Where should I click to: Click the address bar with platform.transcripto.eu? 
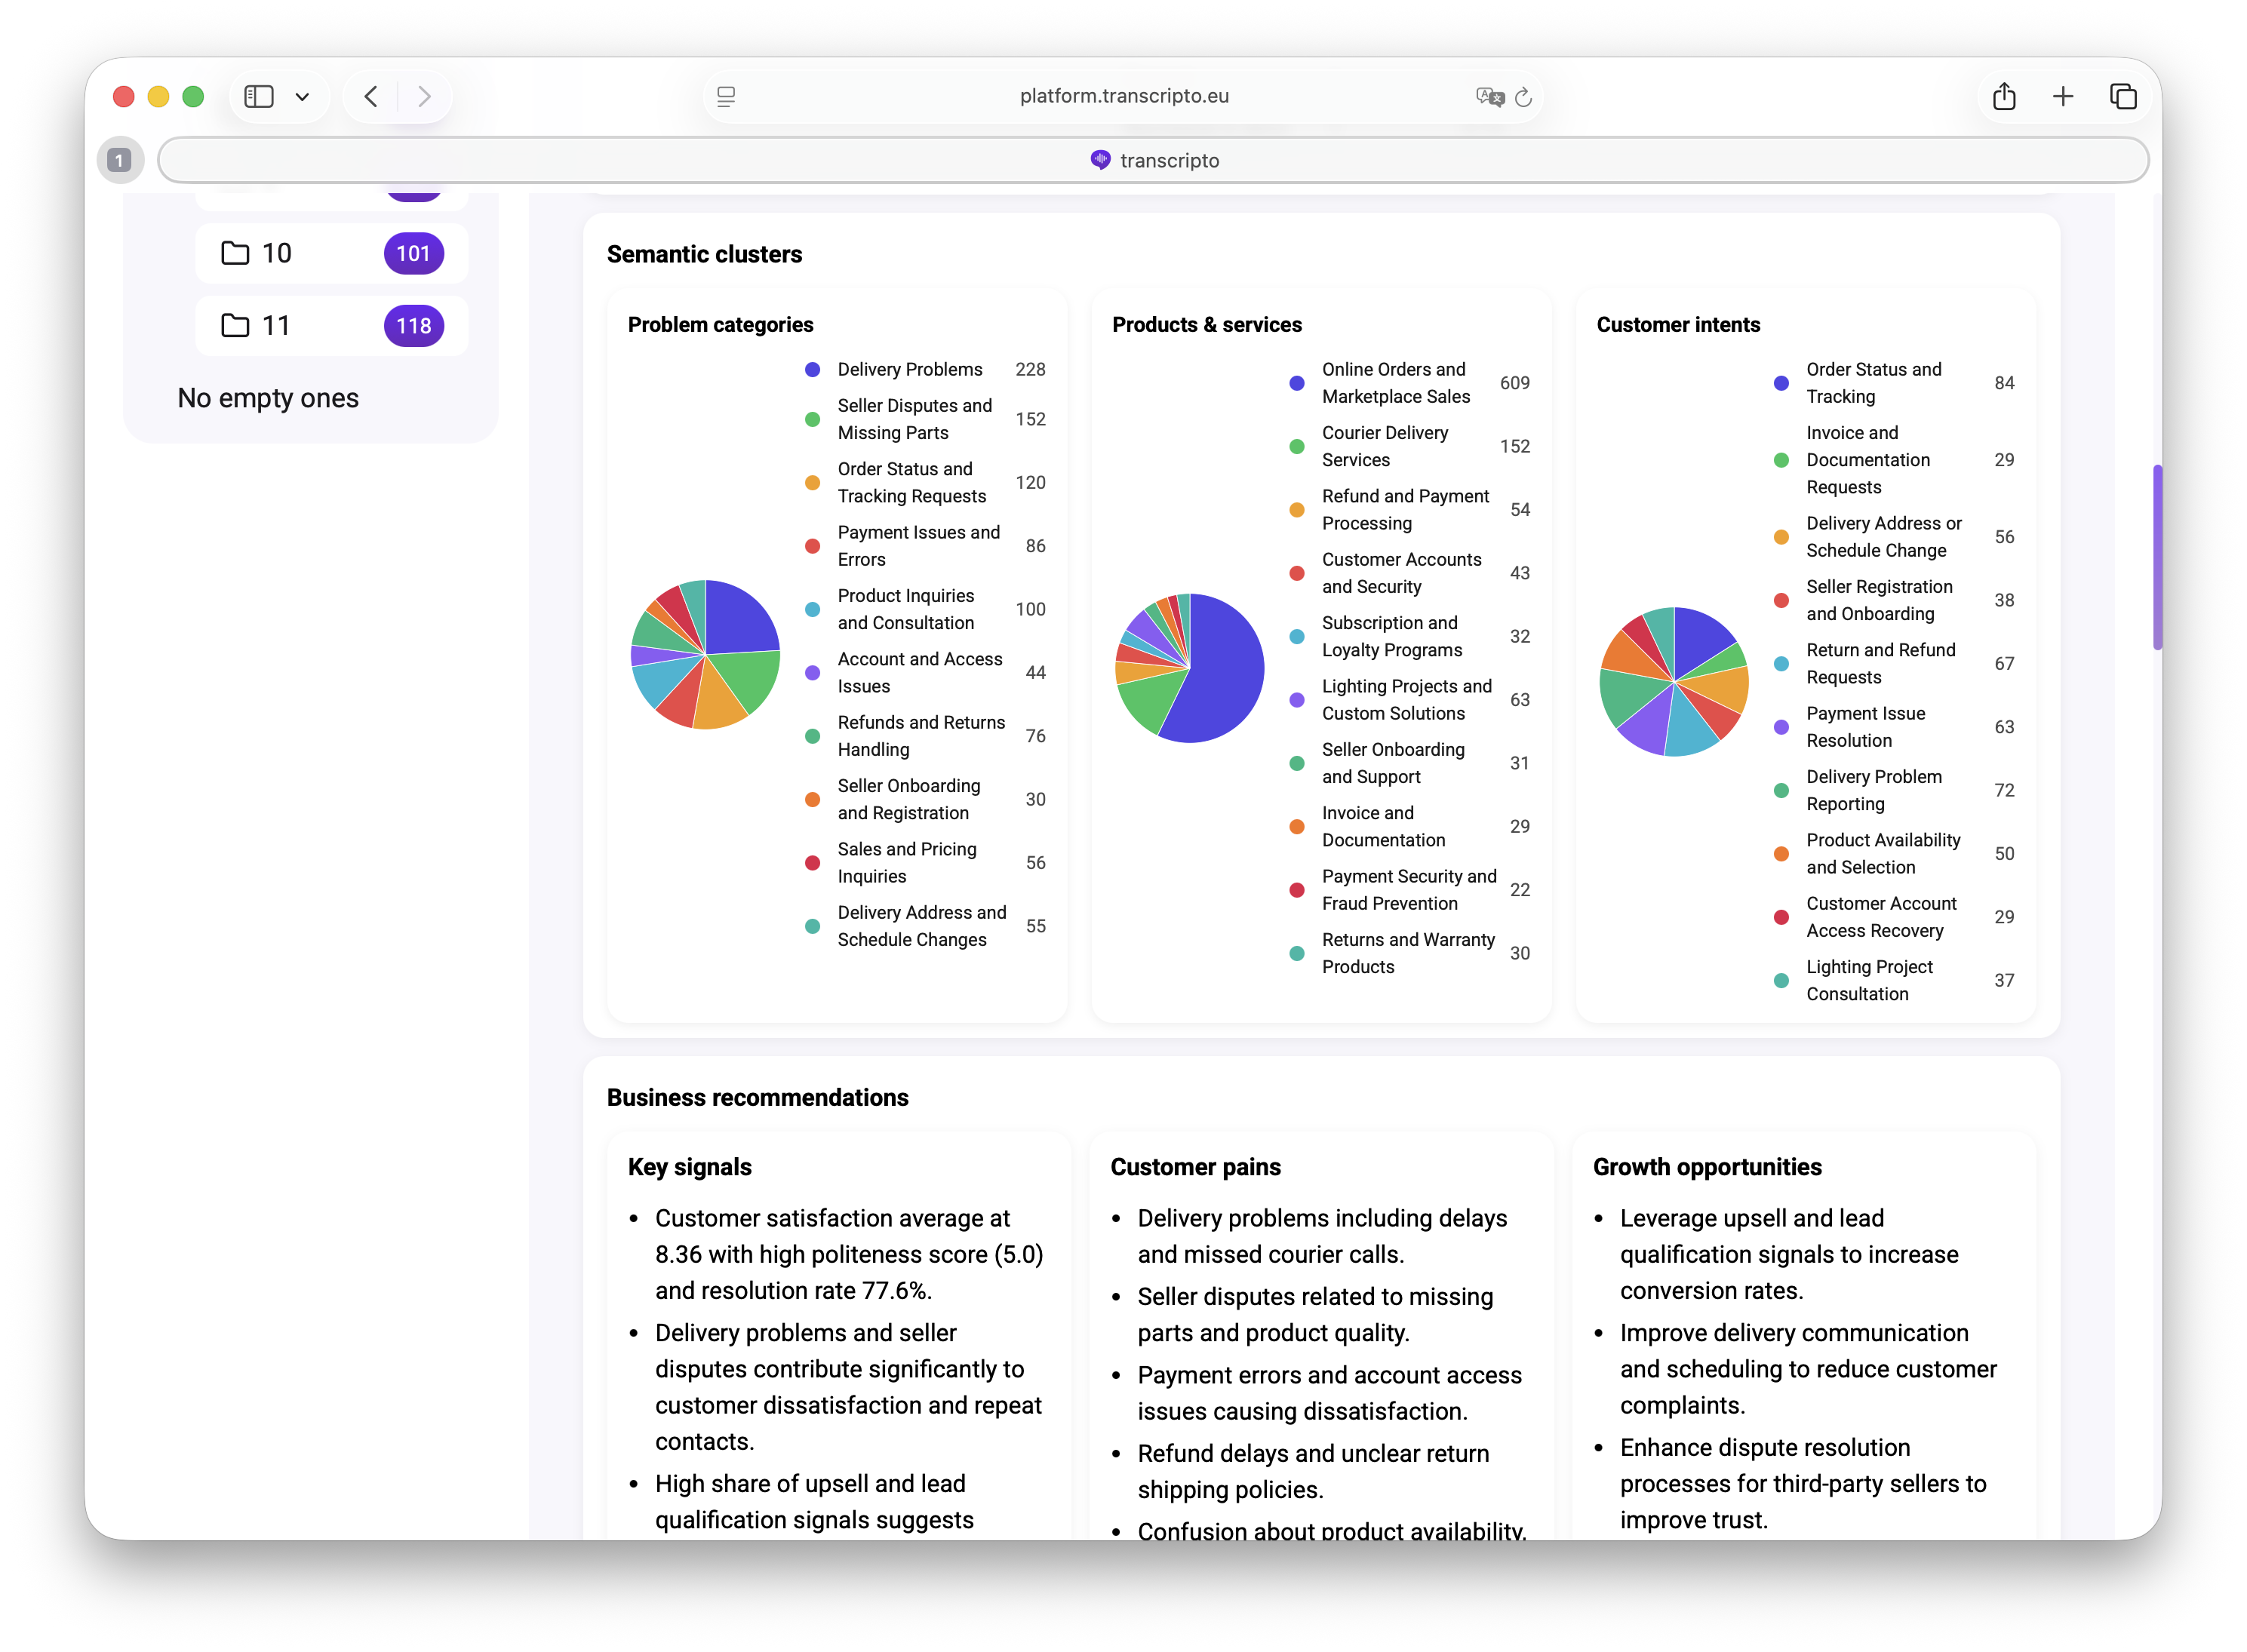point(1123,96)
